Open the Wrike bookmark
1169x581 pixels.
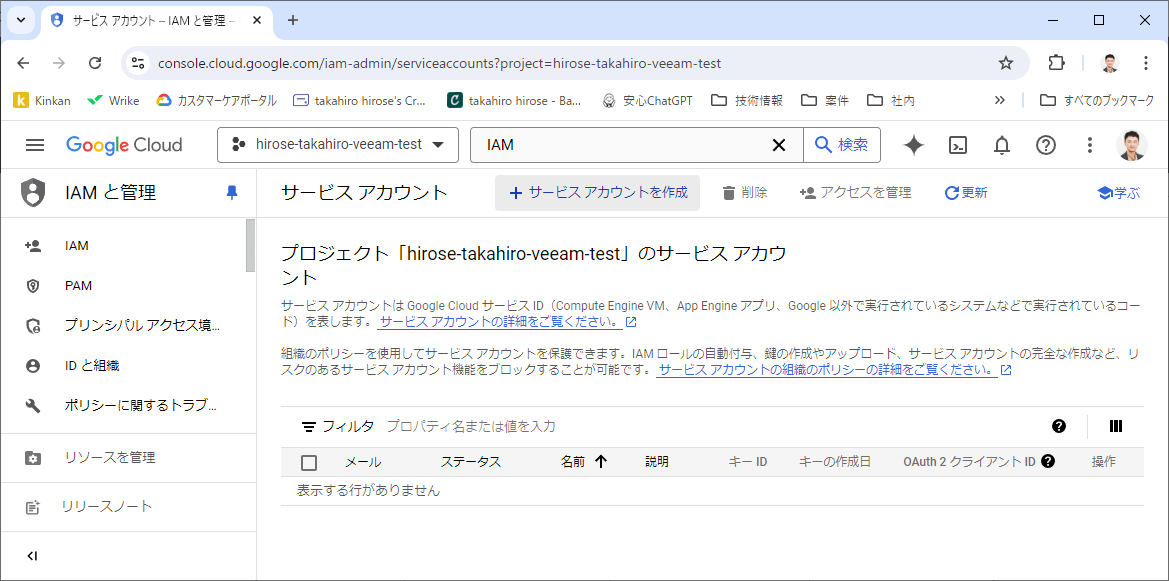pos(113,100)
